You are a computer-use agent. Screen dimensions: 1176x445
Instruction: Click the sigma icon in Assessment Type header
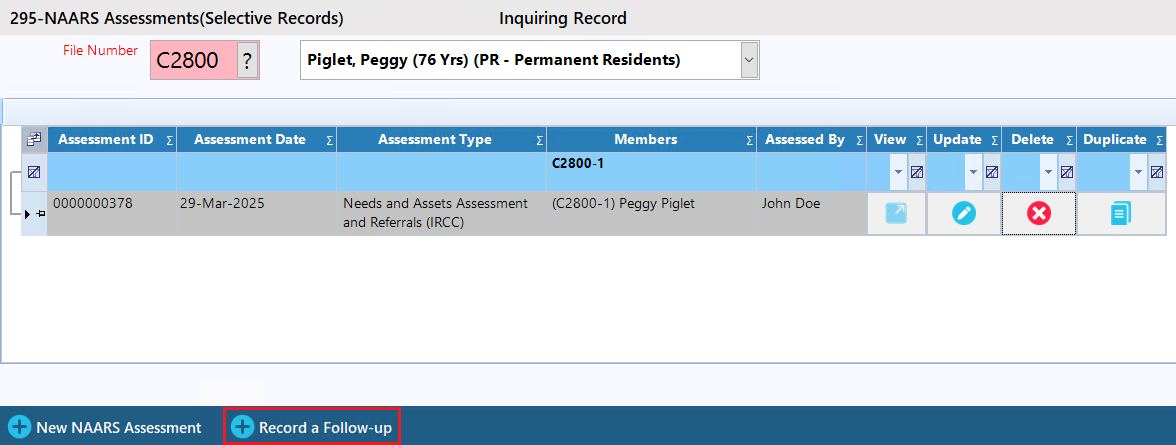539,141
